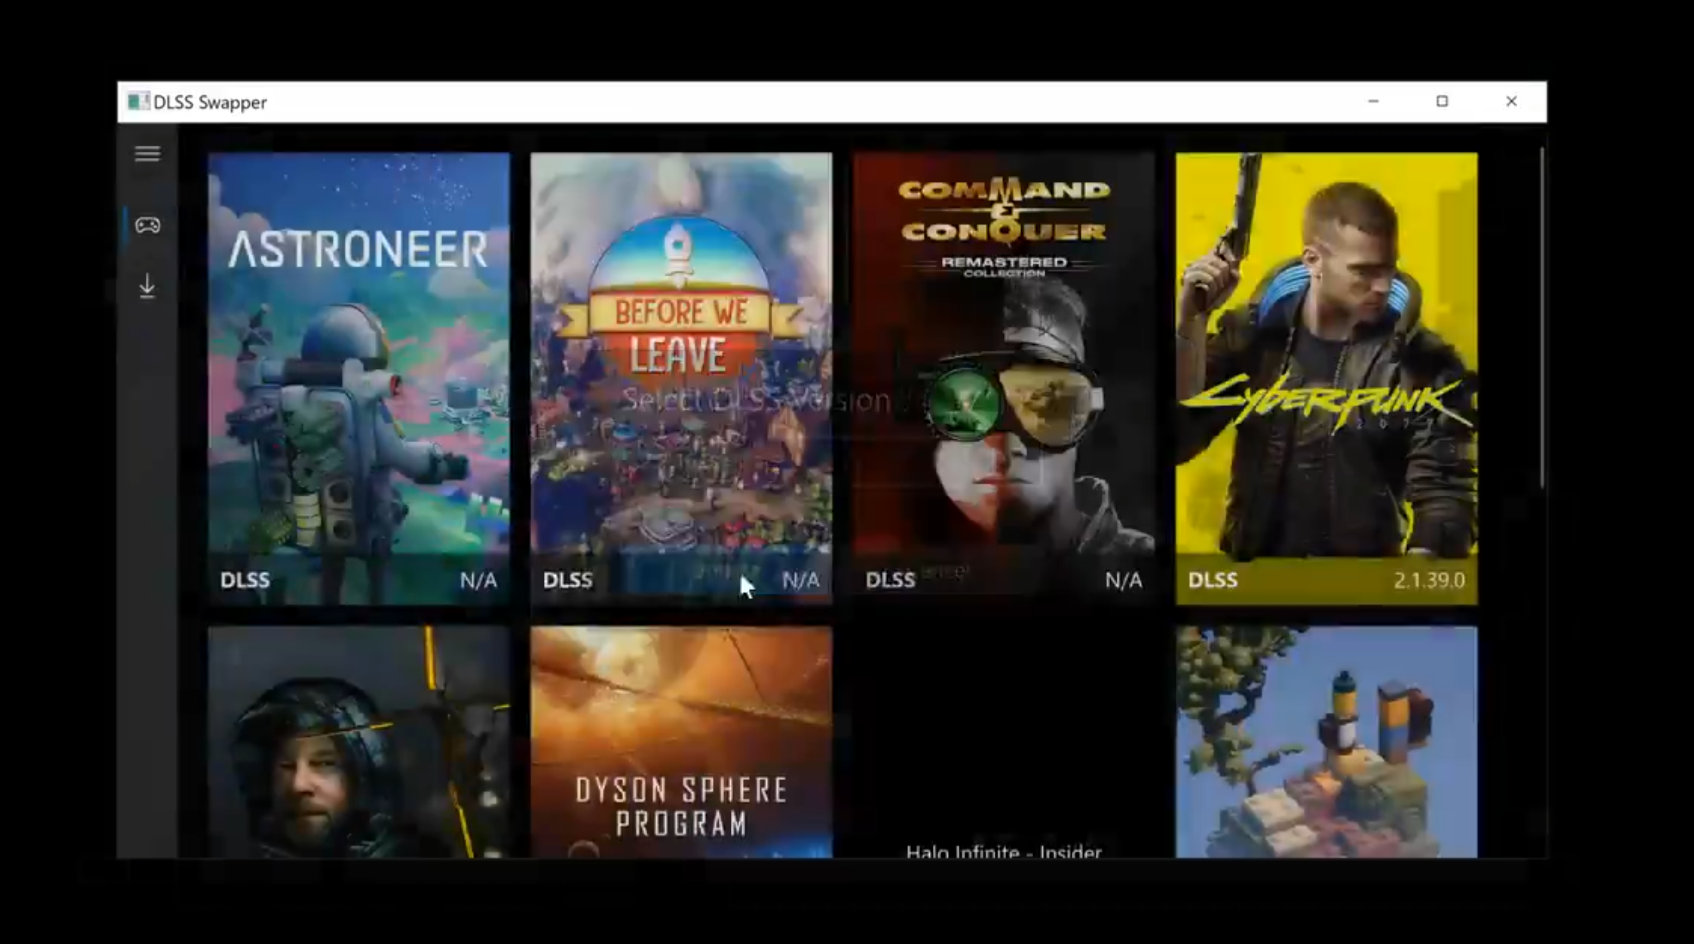Click the DLSS Swapper app icon in title bar
The image size is (1694, 944).
click(138, 102)
